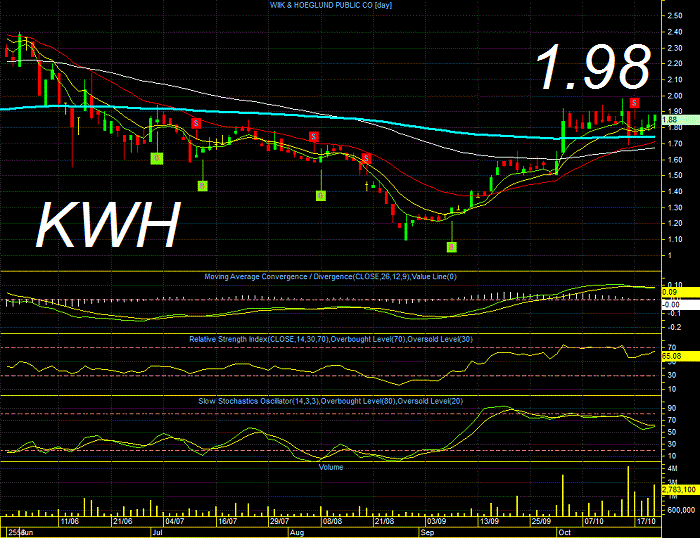Click the large KWH ticker text
The width and height of the screenshot is (700, 538).
click(108, 225)
